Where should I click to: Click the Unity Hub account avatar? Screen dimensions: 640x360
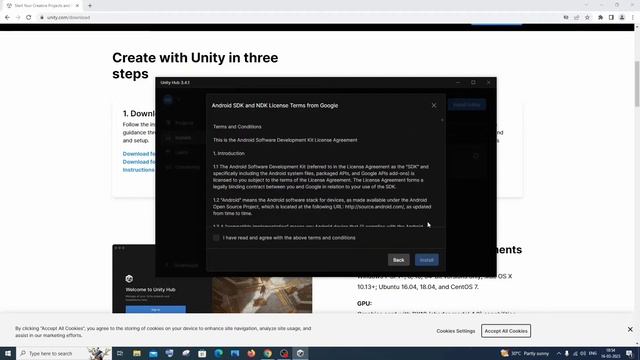tap(168, 100)
